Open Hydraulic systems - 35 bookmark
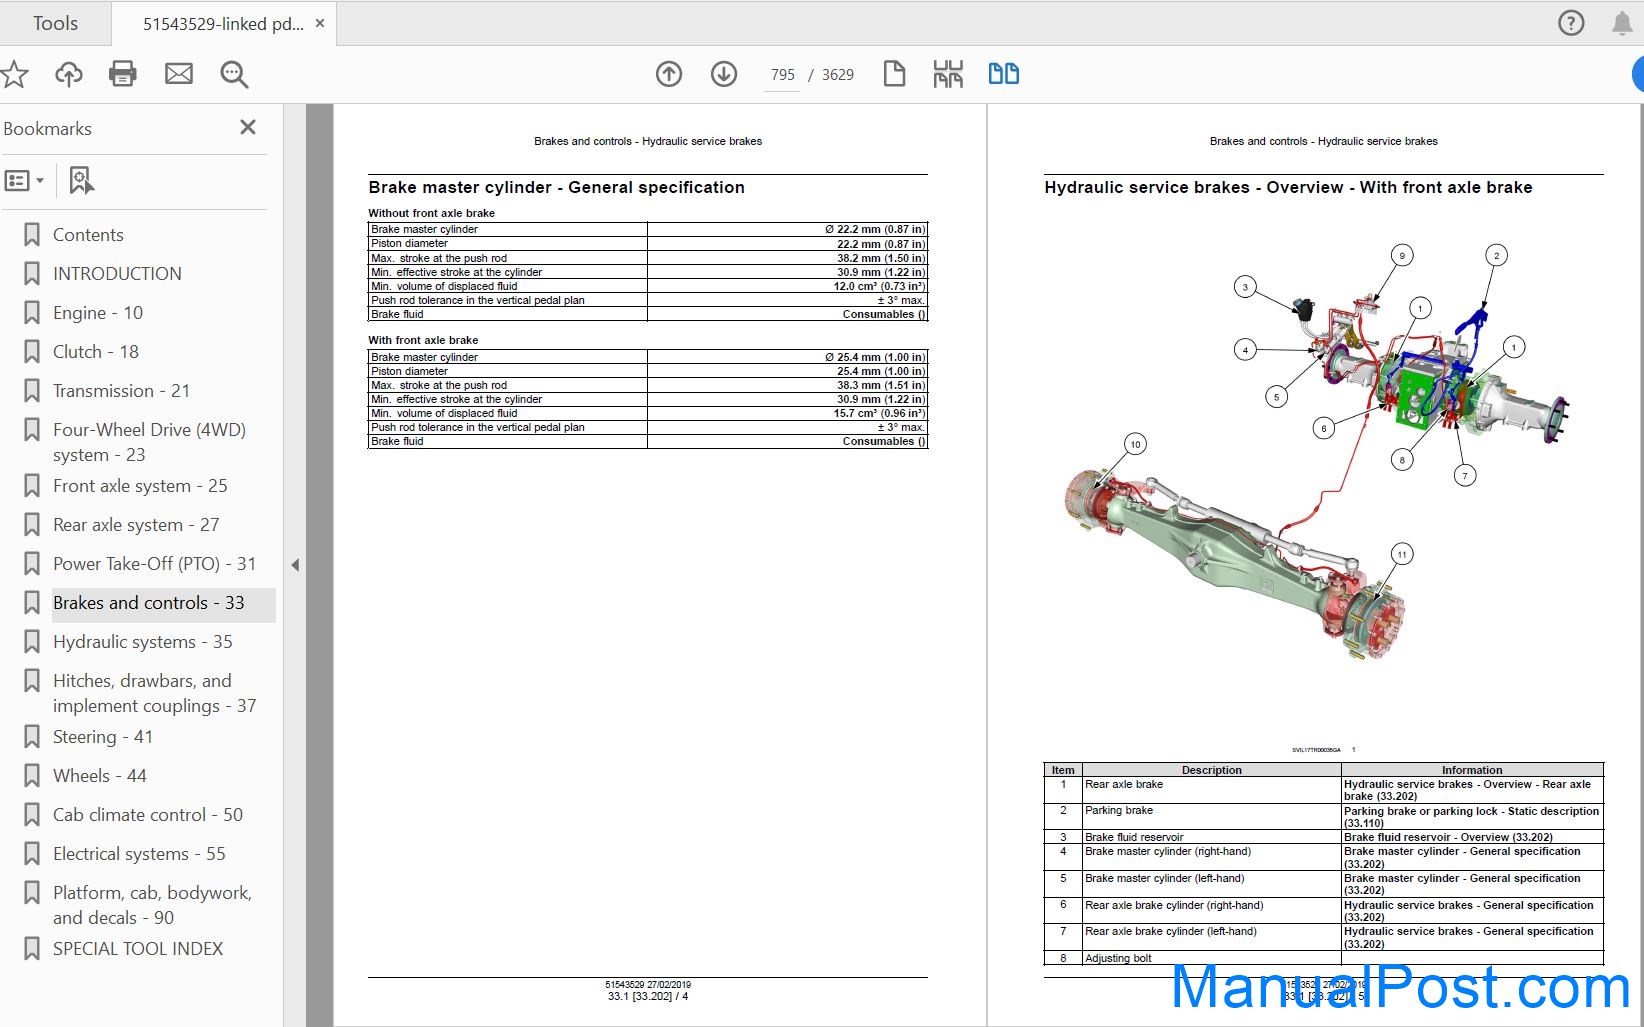This screenshot has width=1644, height=1027. [142, 642]
